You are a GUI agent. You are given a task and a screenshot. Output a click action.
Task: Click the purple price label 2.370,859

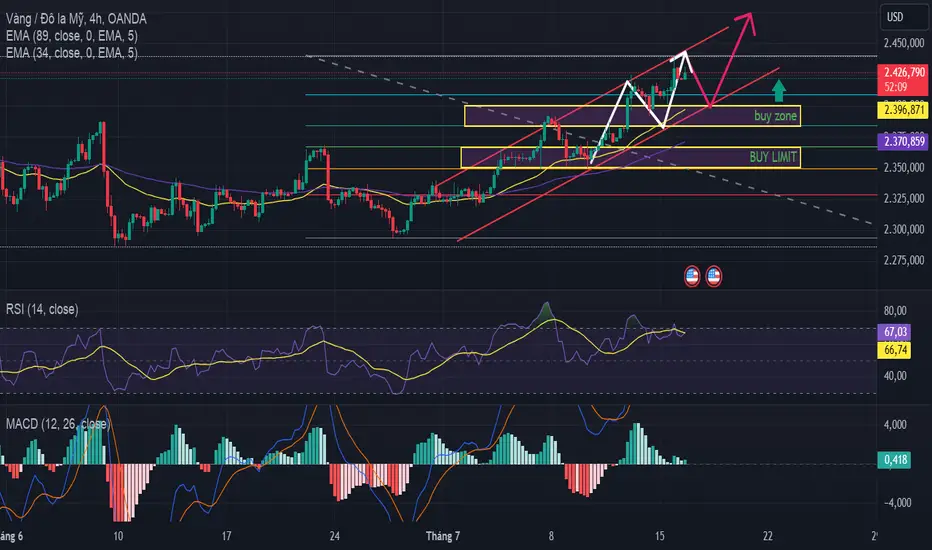coord(903,142)
